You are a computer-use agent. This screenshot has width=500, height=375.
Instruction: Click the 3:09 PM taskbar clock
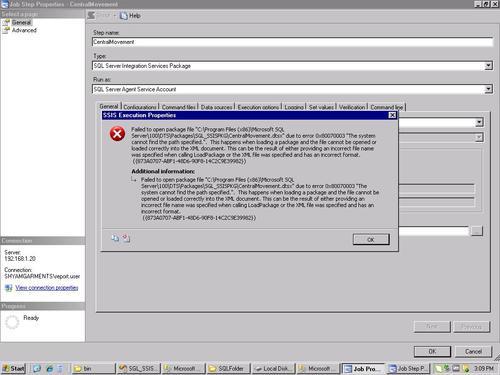pyautogui.click(x=484, y=368)
